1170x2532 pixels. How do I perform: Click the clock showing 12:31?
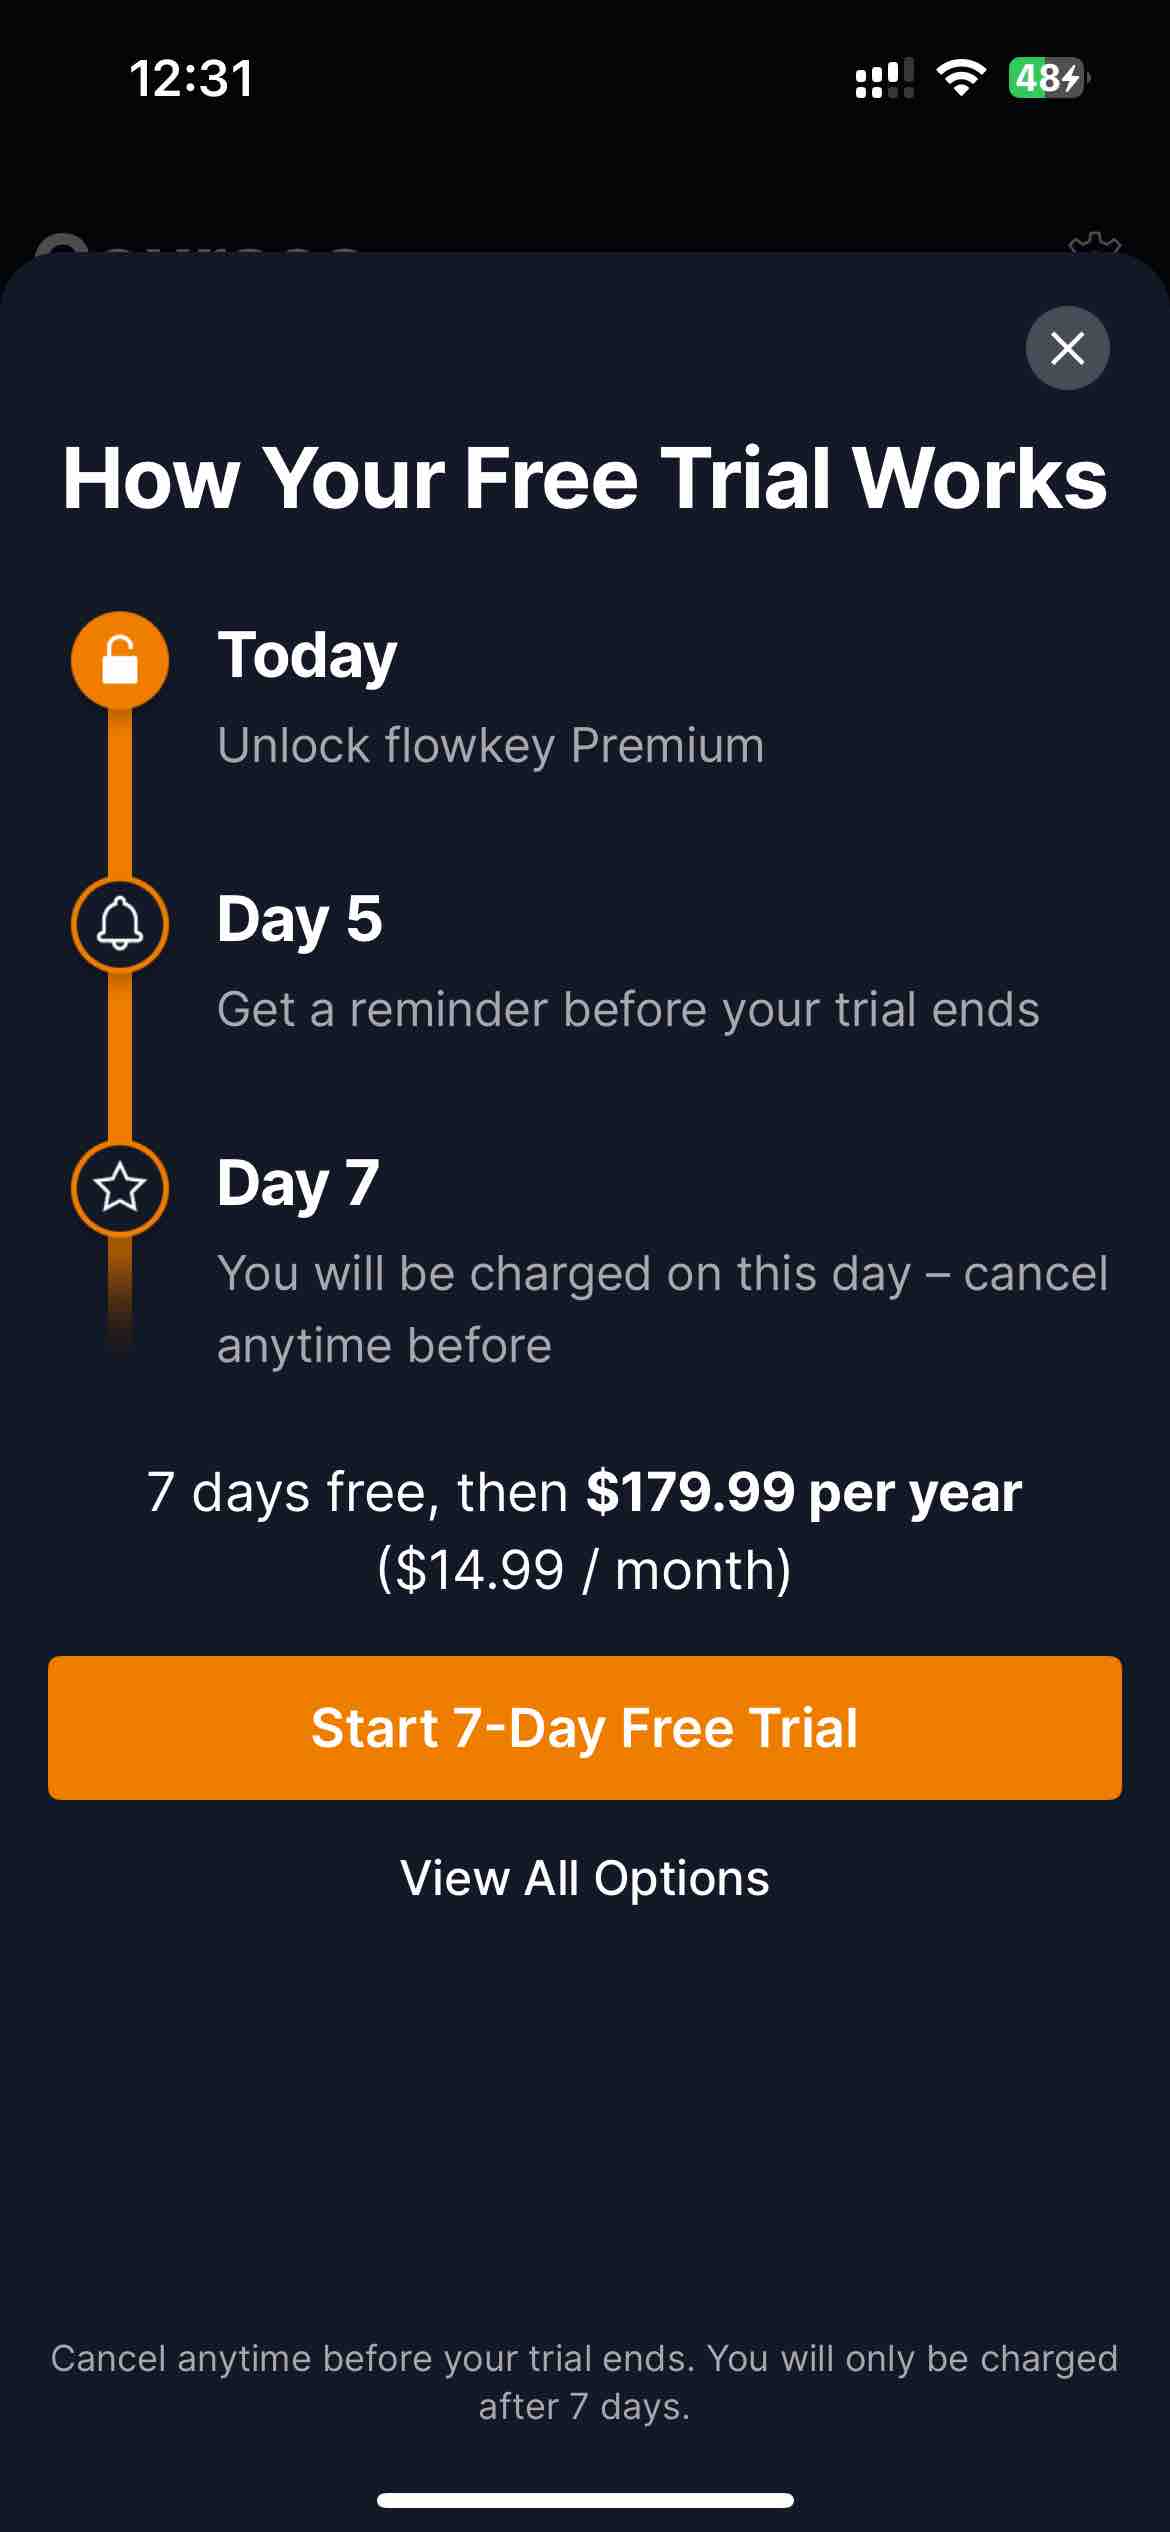[192, 80]
